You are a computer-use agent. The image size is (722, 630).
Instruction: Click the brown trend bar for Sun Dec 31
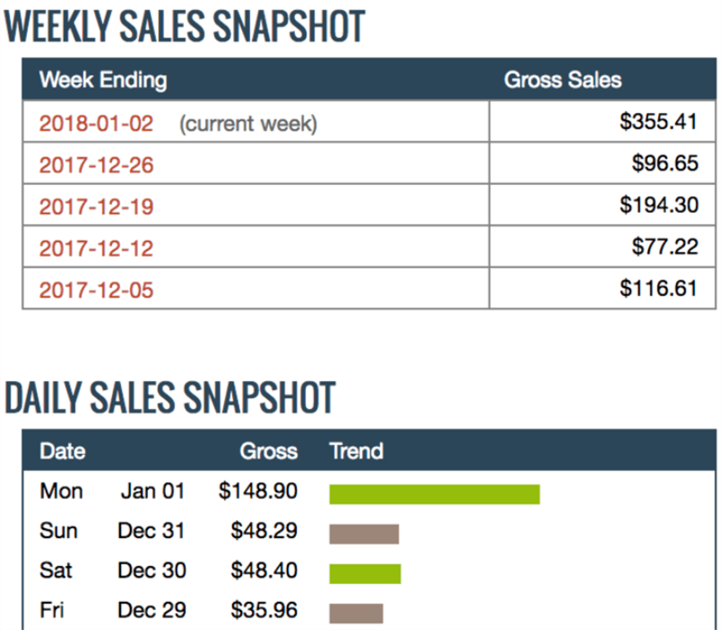pos(364,534)
